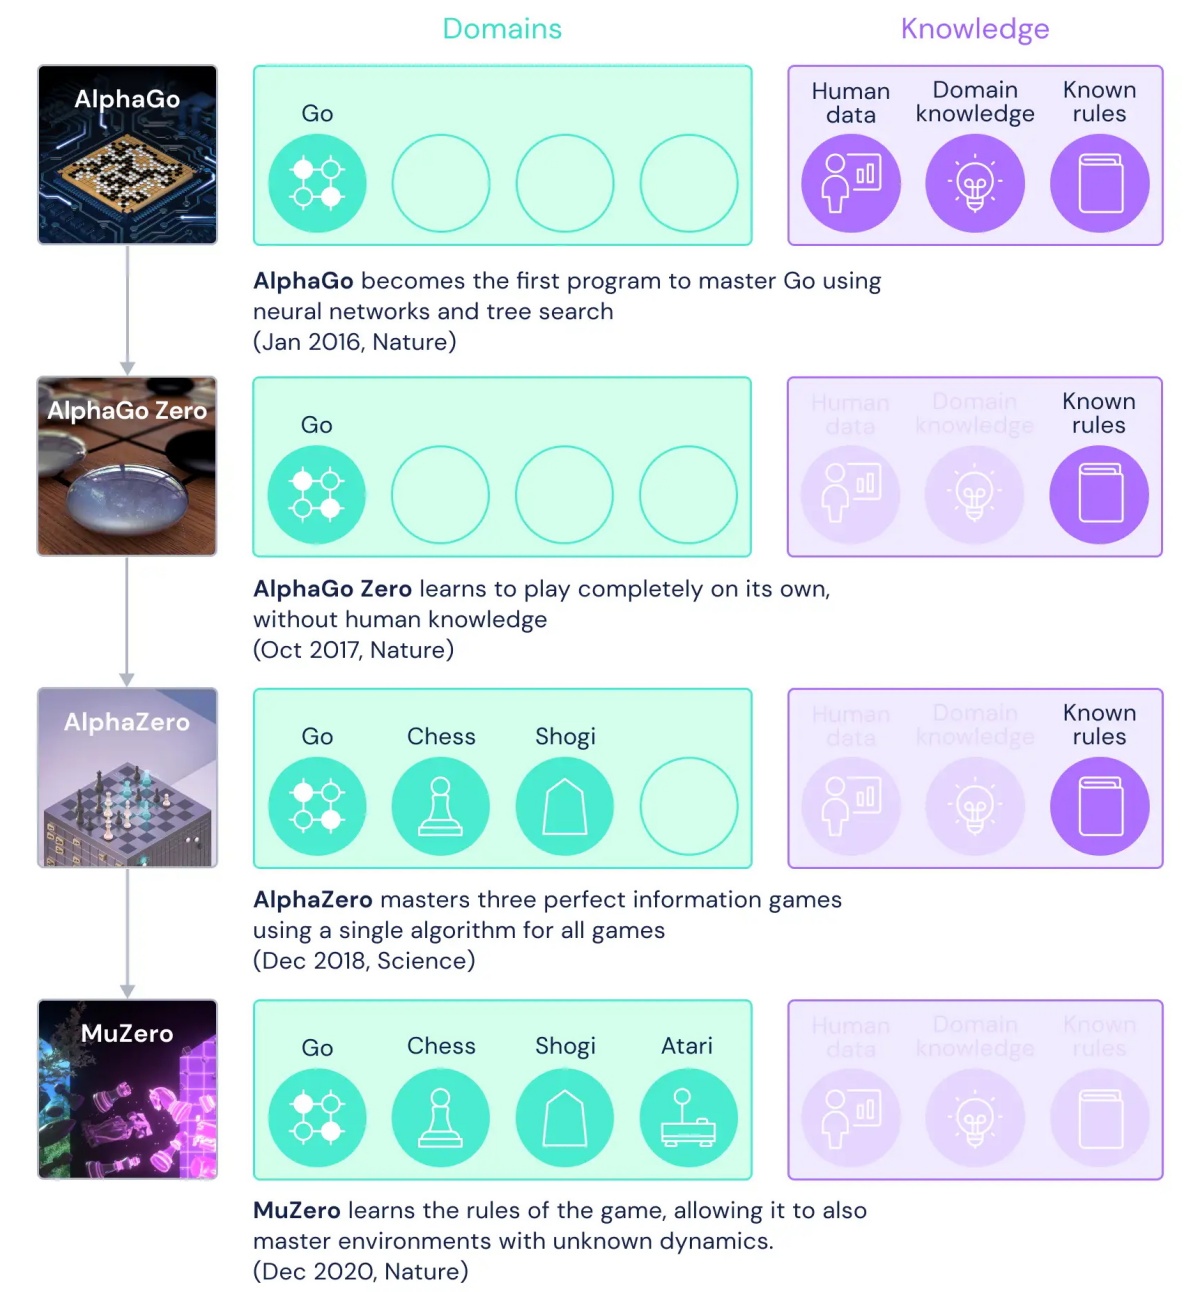Click the Chess icon in MuZero row
The width and height of the screenshot is (1200, 1292).
pyautogui.click(x=441, y=1117)
